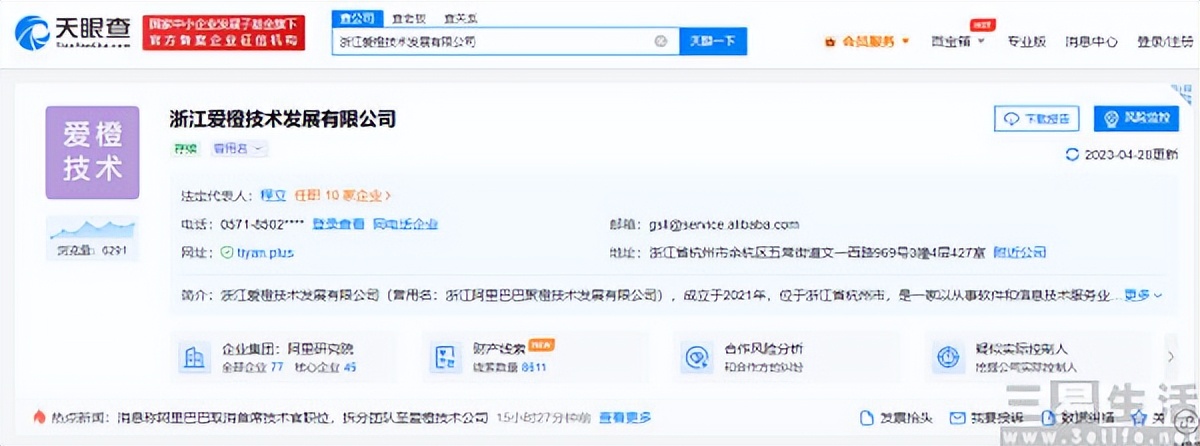
Task: Click the hot news flame icon
Action: (x=40, y=416)
